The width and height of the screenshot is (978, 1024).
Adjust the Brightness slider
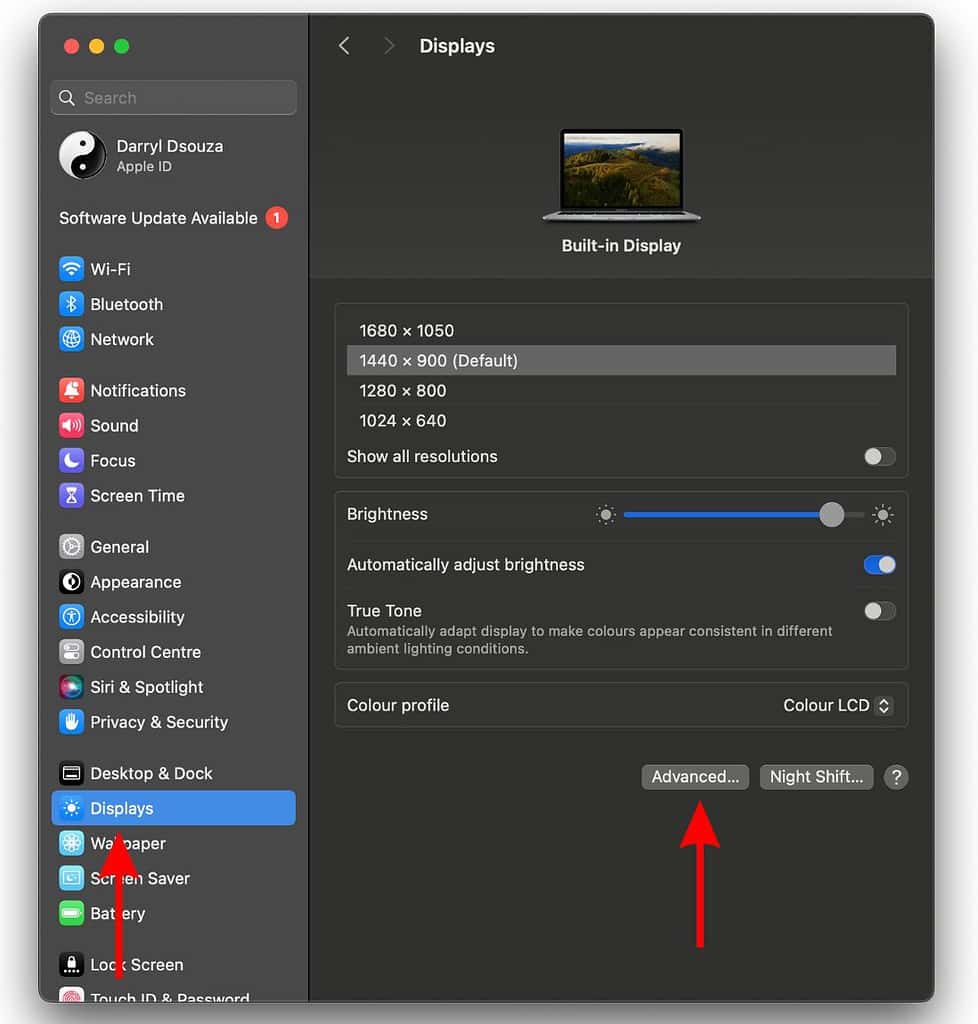(x=831, y=514)
